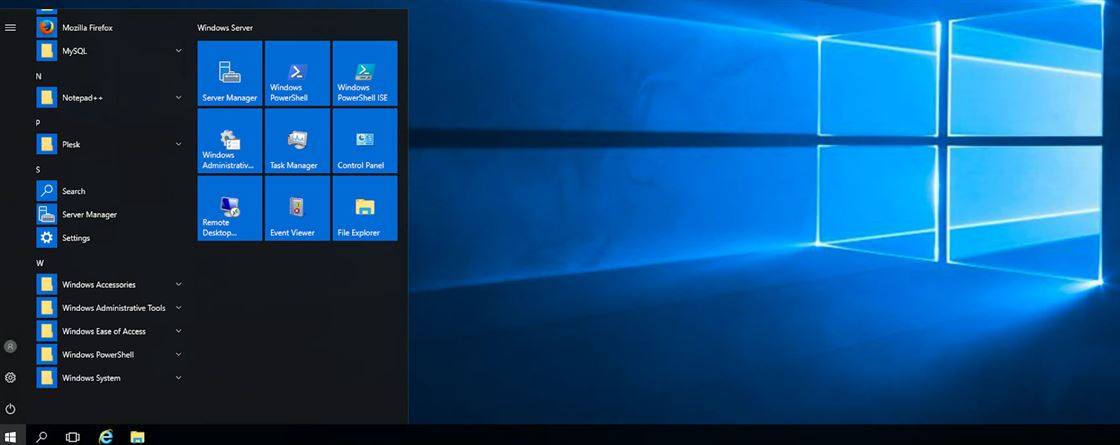Click the Power button in Start sidebar
1120x445 pixels.
click(10, 409)
